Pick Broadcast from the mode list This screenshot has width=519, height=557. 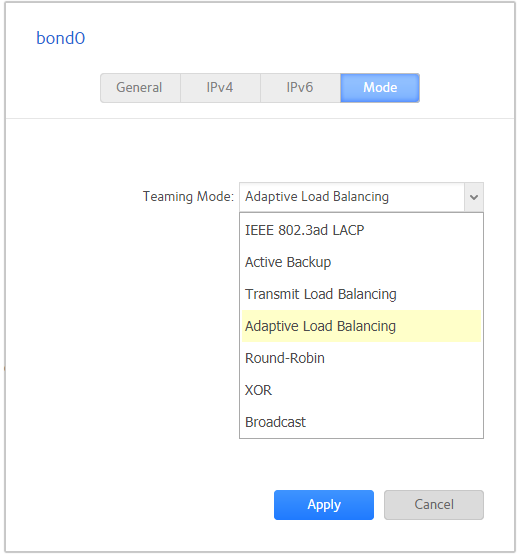click(x=361, y=422)
